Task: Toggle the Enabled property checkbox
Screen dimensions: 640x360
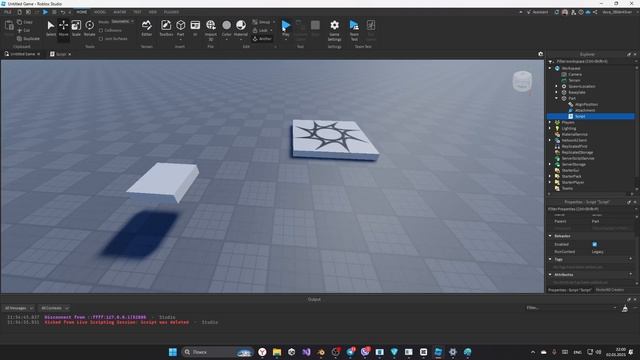Action: point(594,244)
